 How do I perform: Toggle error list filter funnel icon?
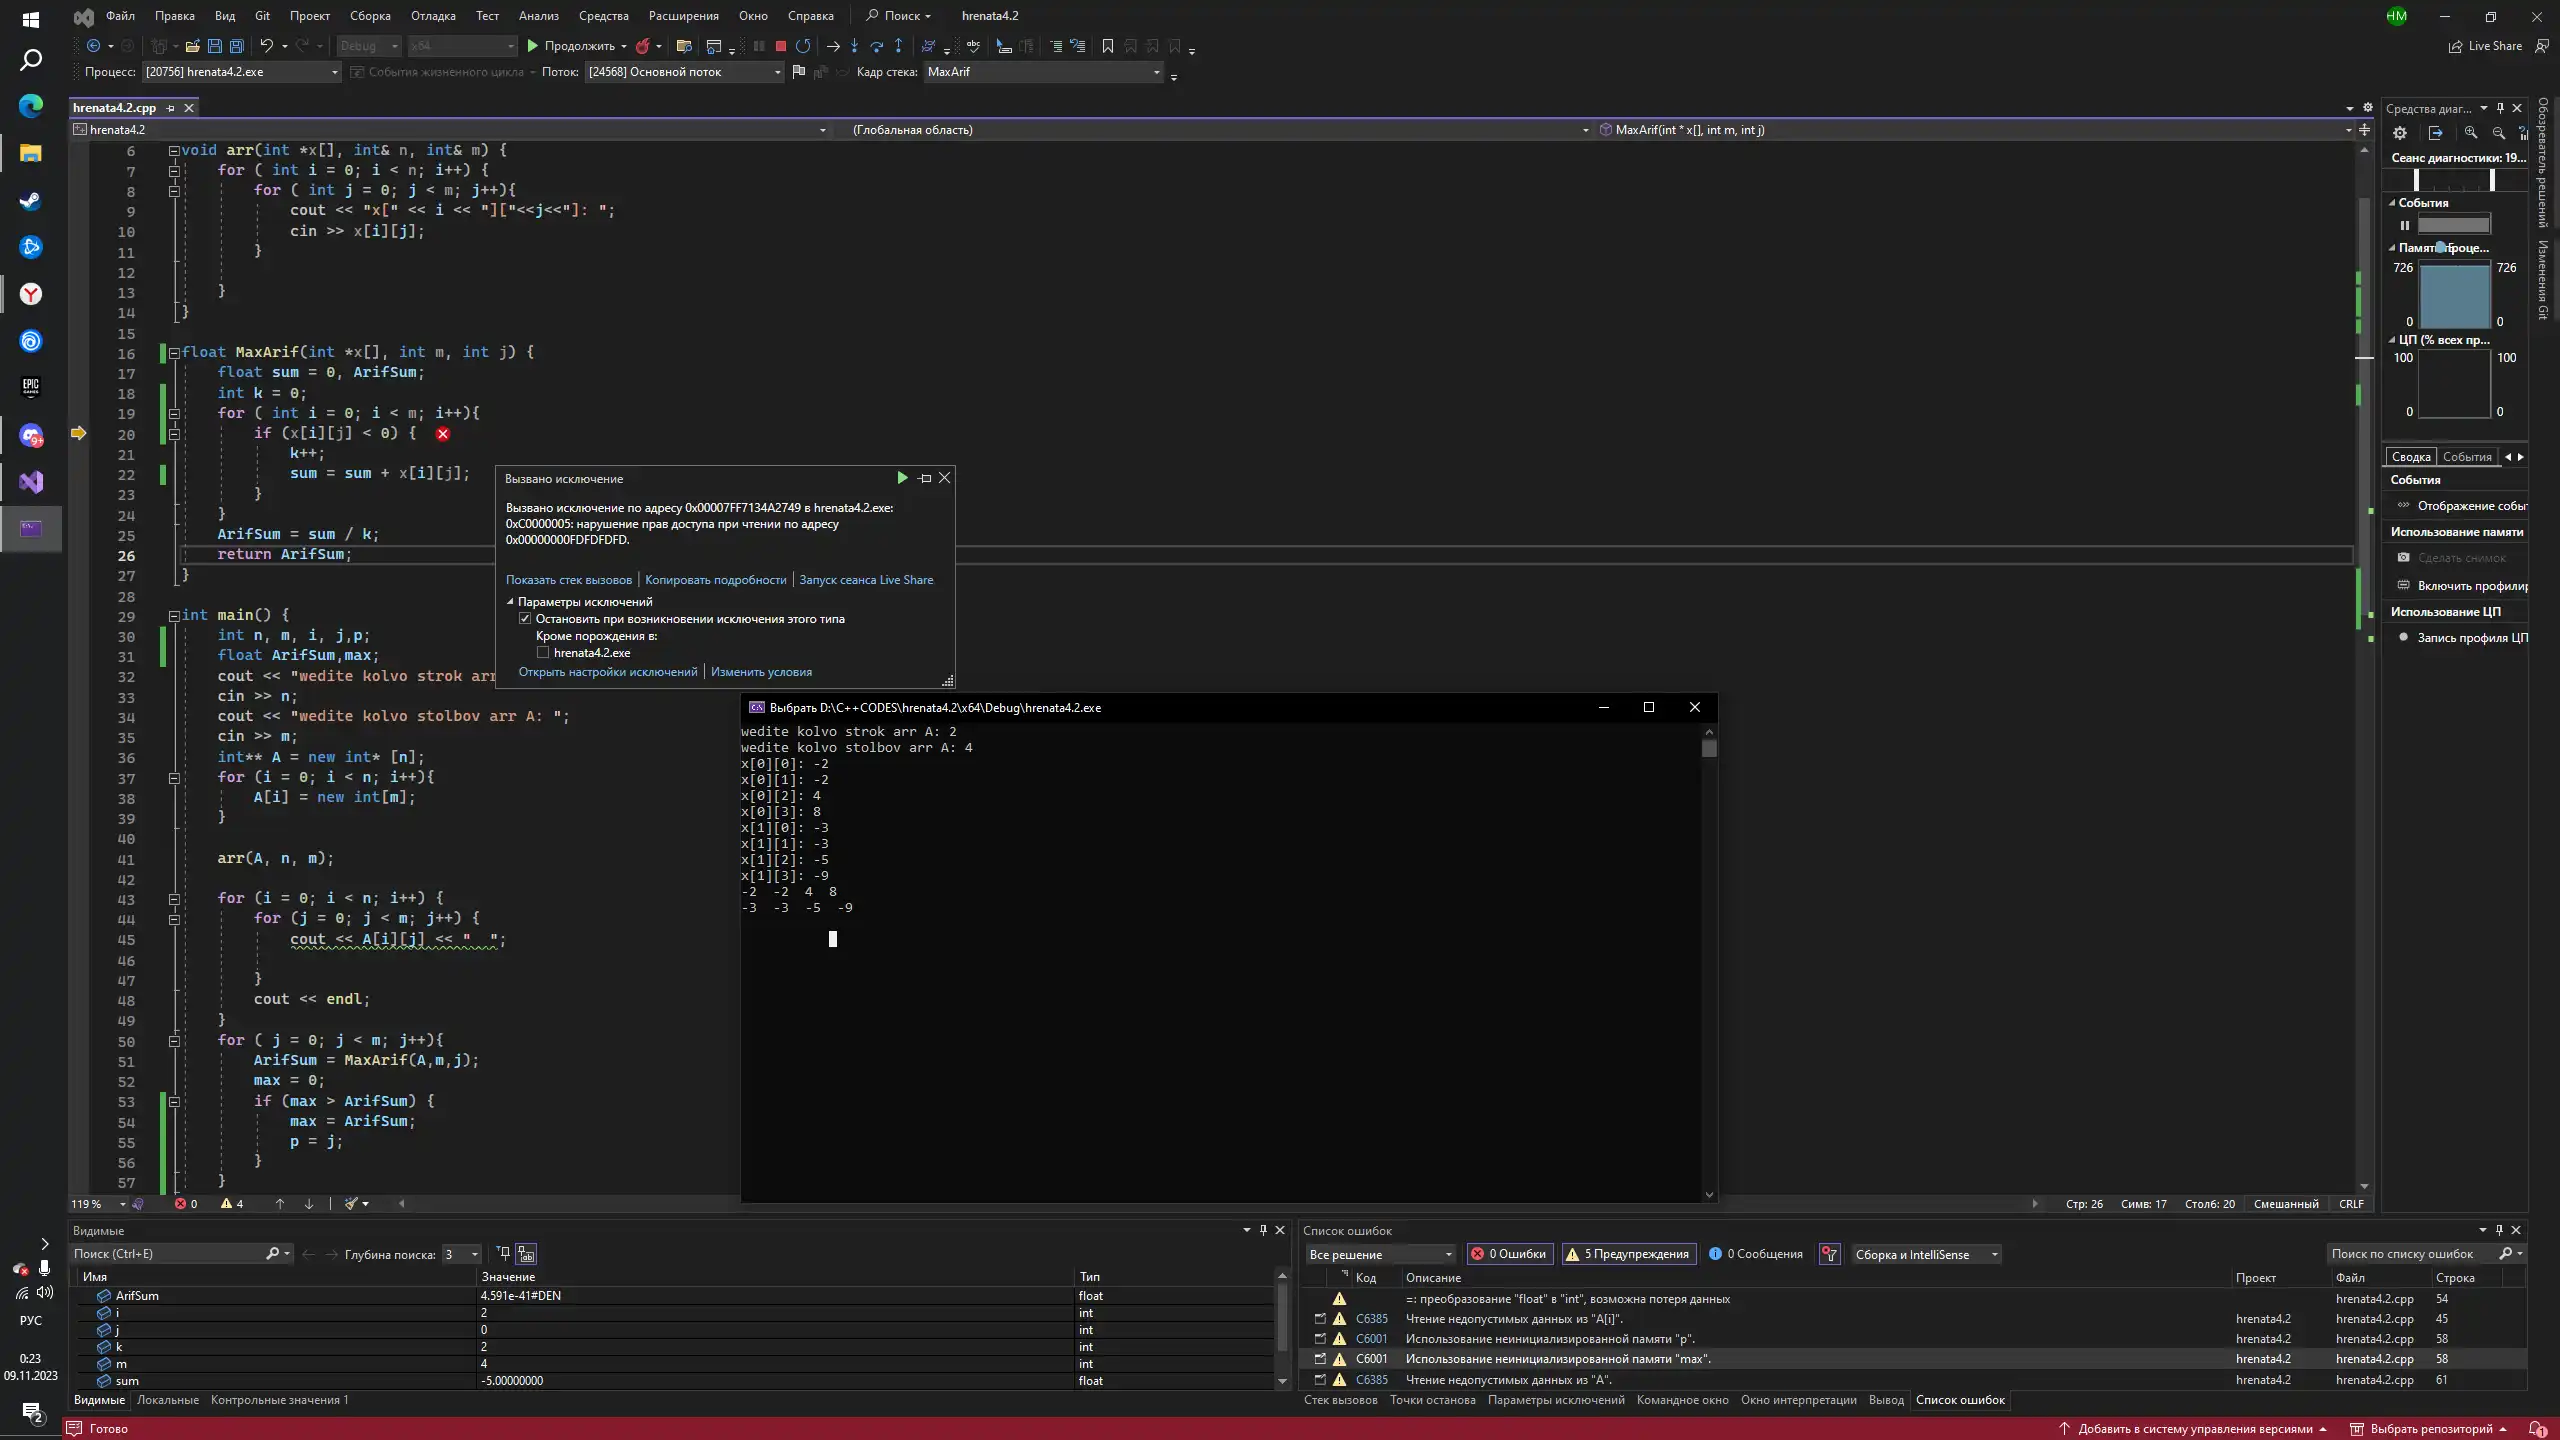point(1829,1254)
